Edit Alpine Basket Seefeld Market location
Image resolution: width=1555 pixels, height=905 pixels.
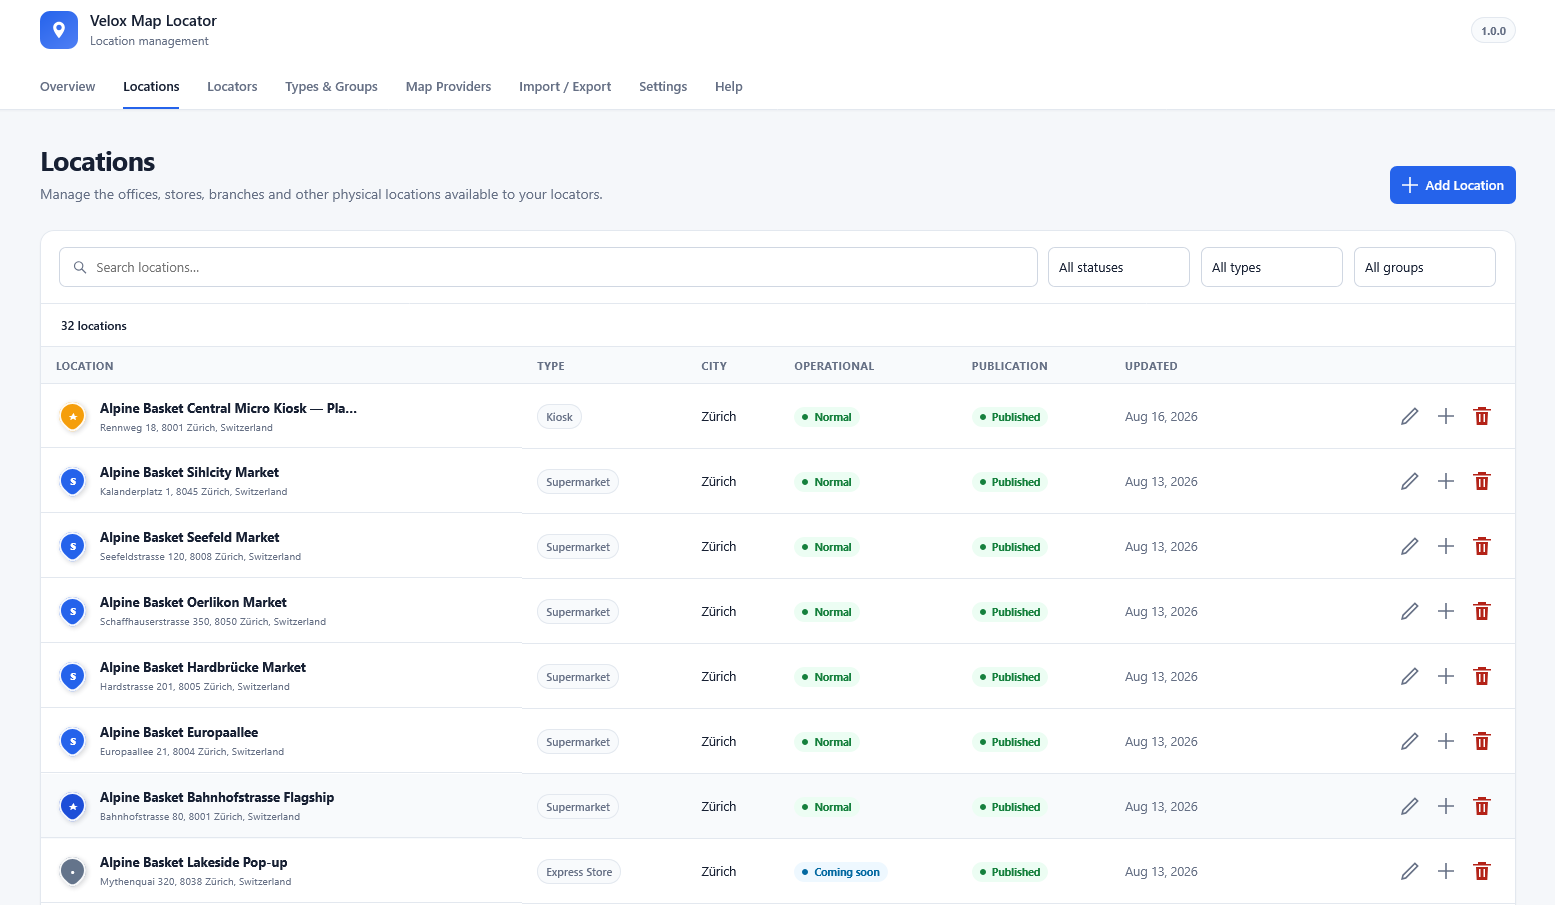click(x=1410, y=546)
